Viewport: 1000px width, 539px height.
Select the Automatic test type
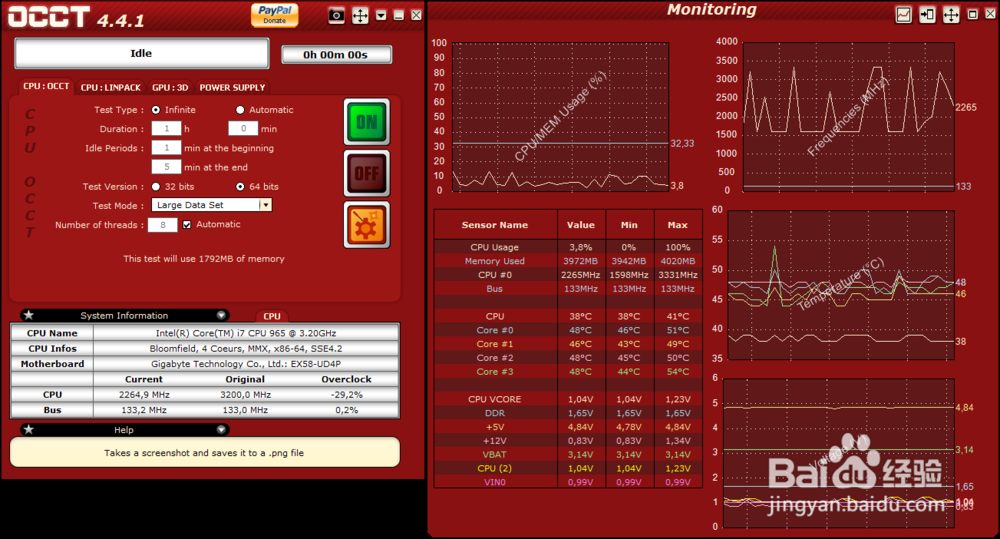(x=240, y=110)
